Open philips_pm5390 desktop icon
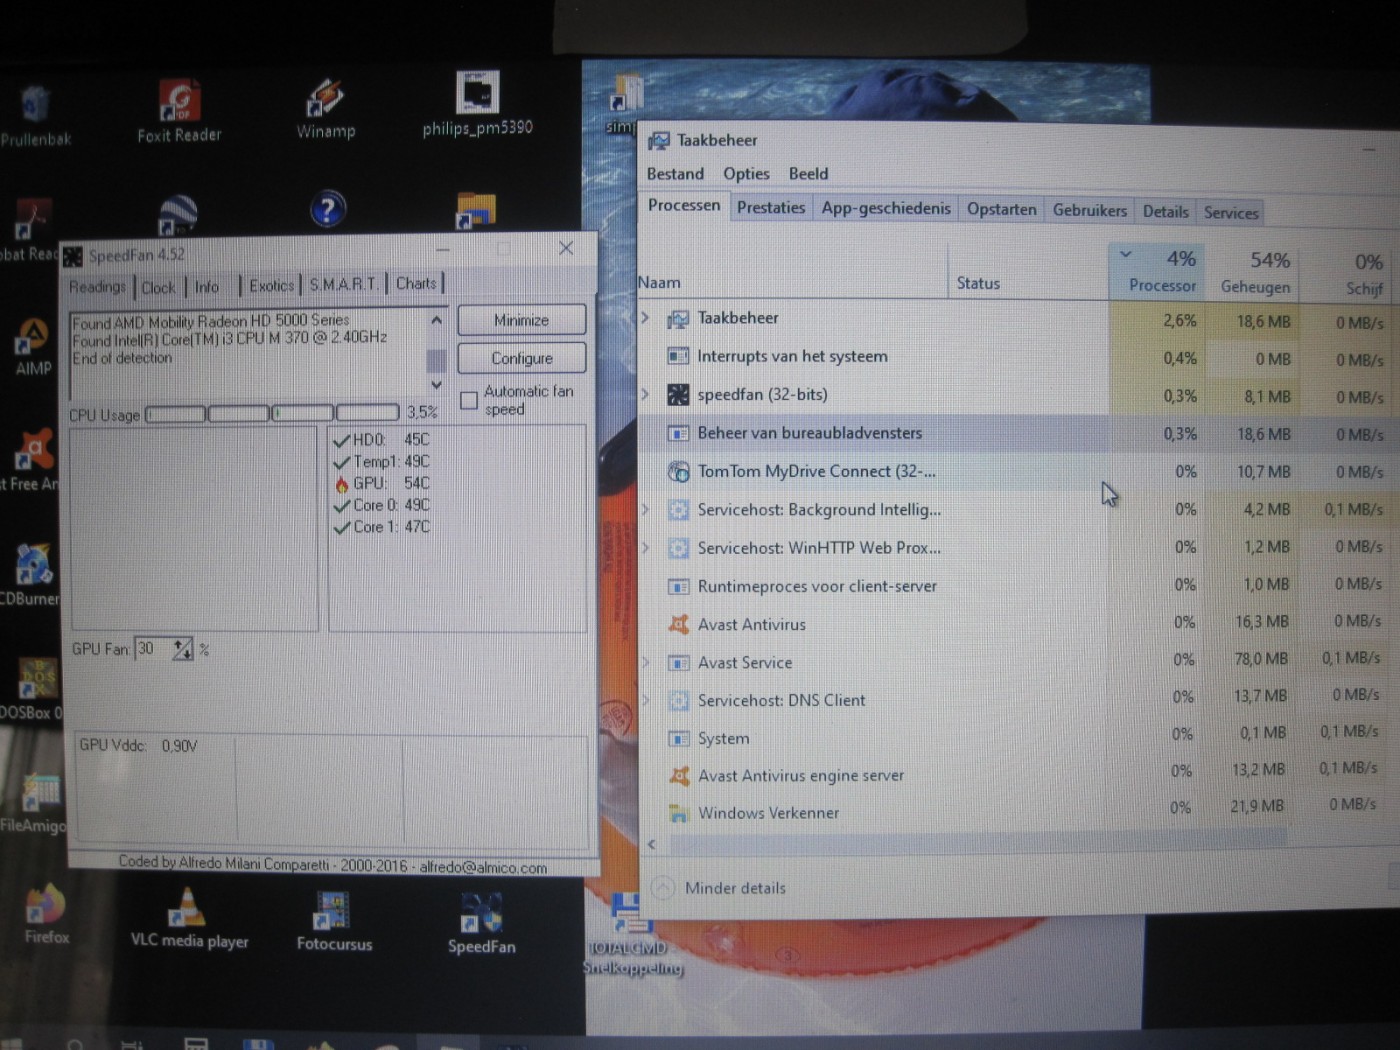The width and height of the screenshot is (1400, 1050). point(477,104)
